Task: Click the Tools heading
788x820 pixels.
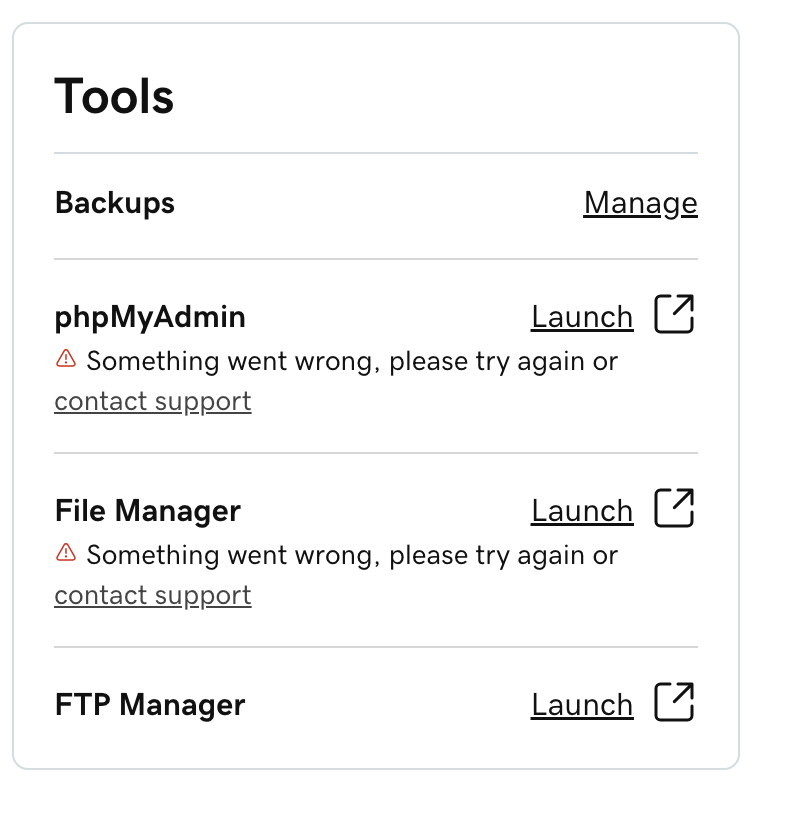Action: 114,97
